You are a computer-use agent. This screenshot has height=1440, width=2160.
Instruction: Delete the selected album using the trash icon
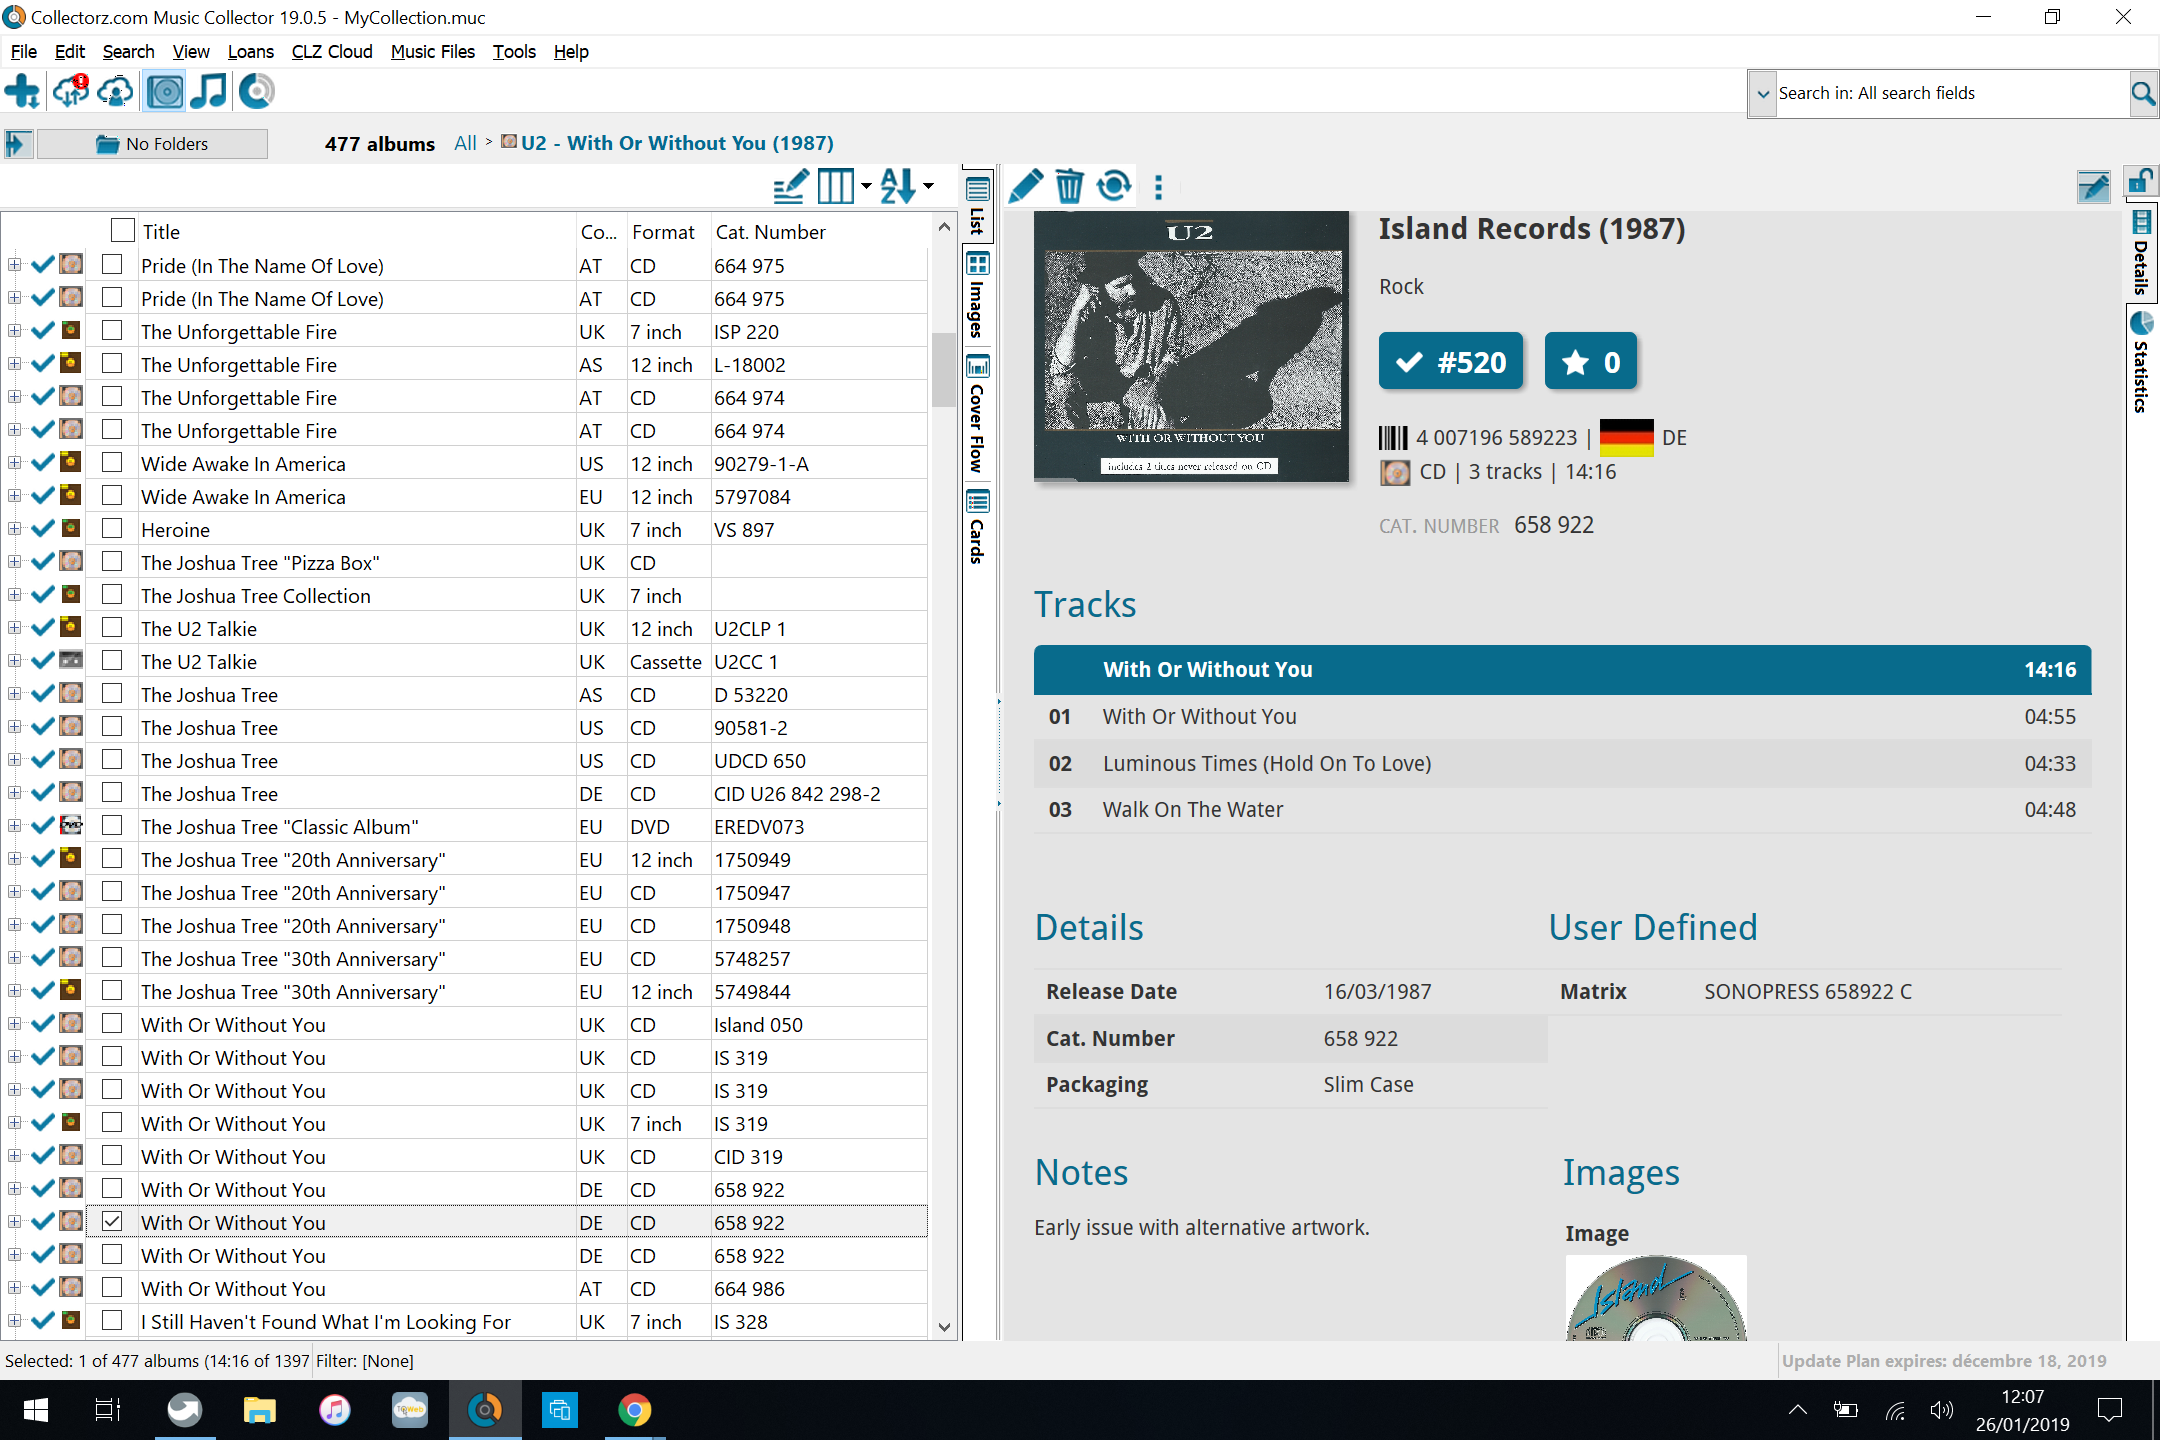click(1070, 186)
